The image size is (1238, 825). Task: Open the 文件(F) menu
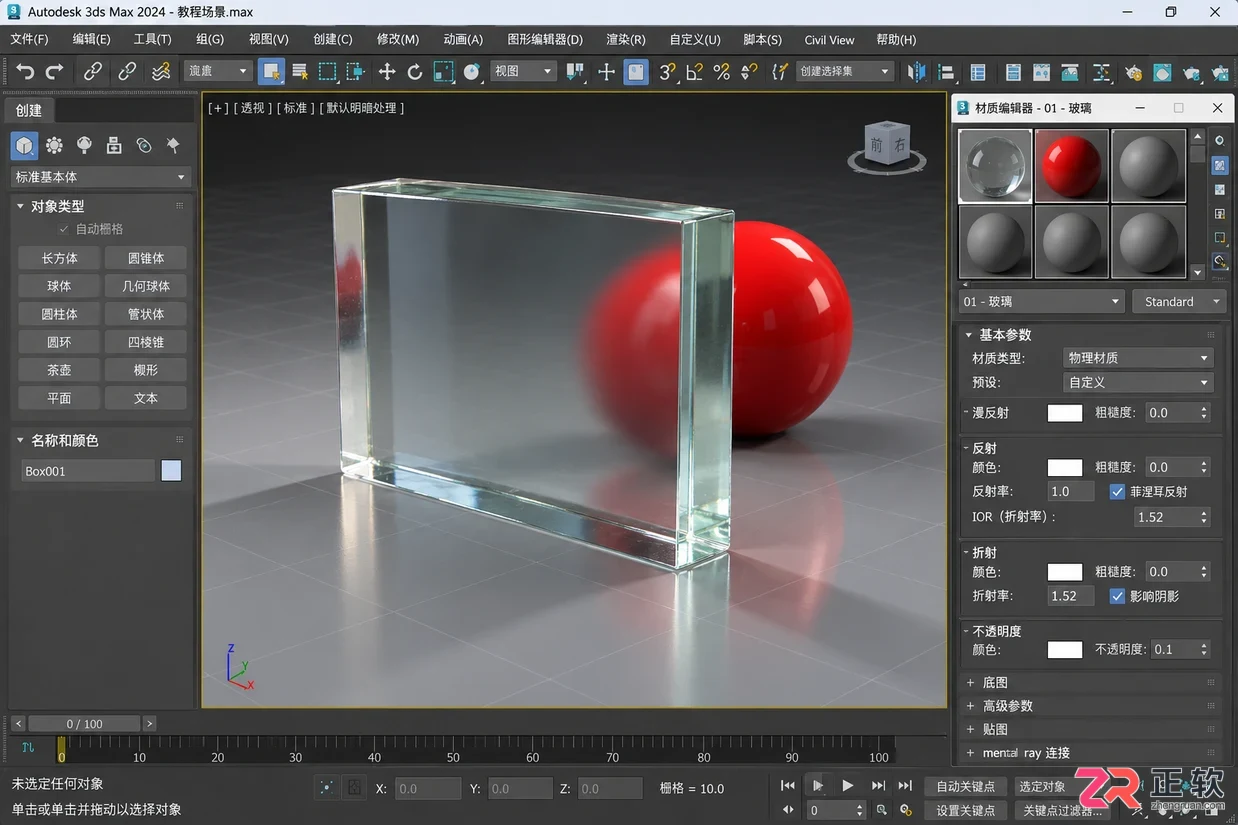tap(29, 39)
